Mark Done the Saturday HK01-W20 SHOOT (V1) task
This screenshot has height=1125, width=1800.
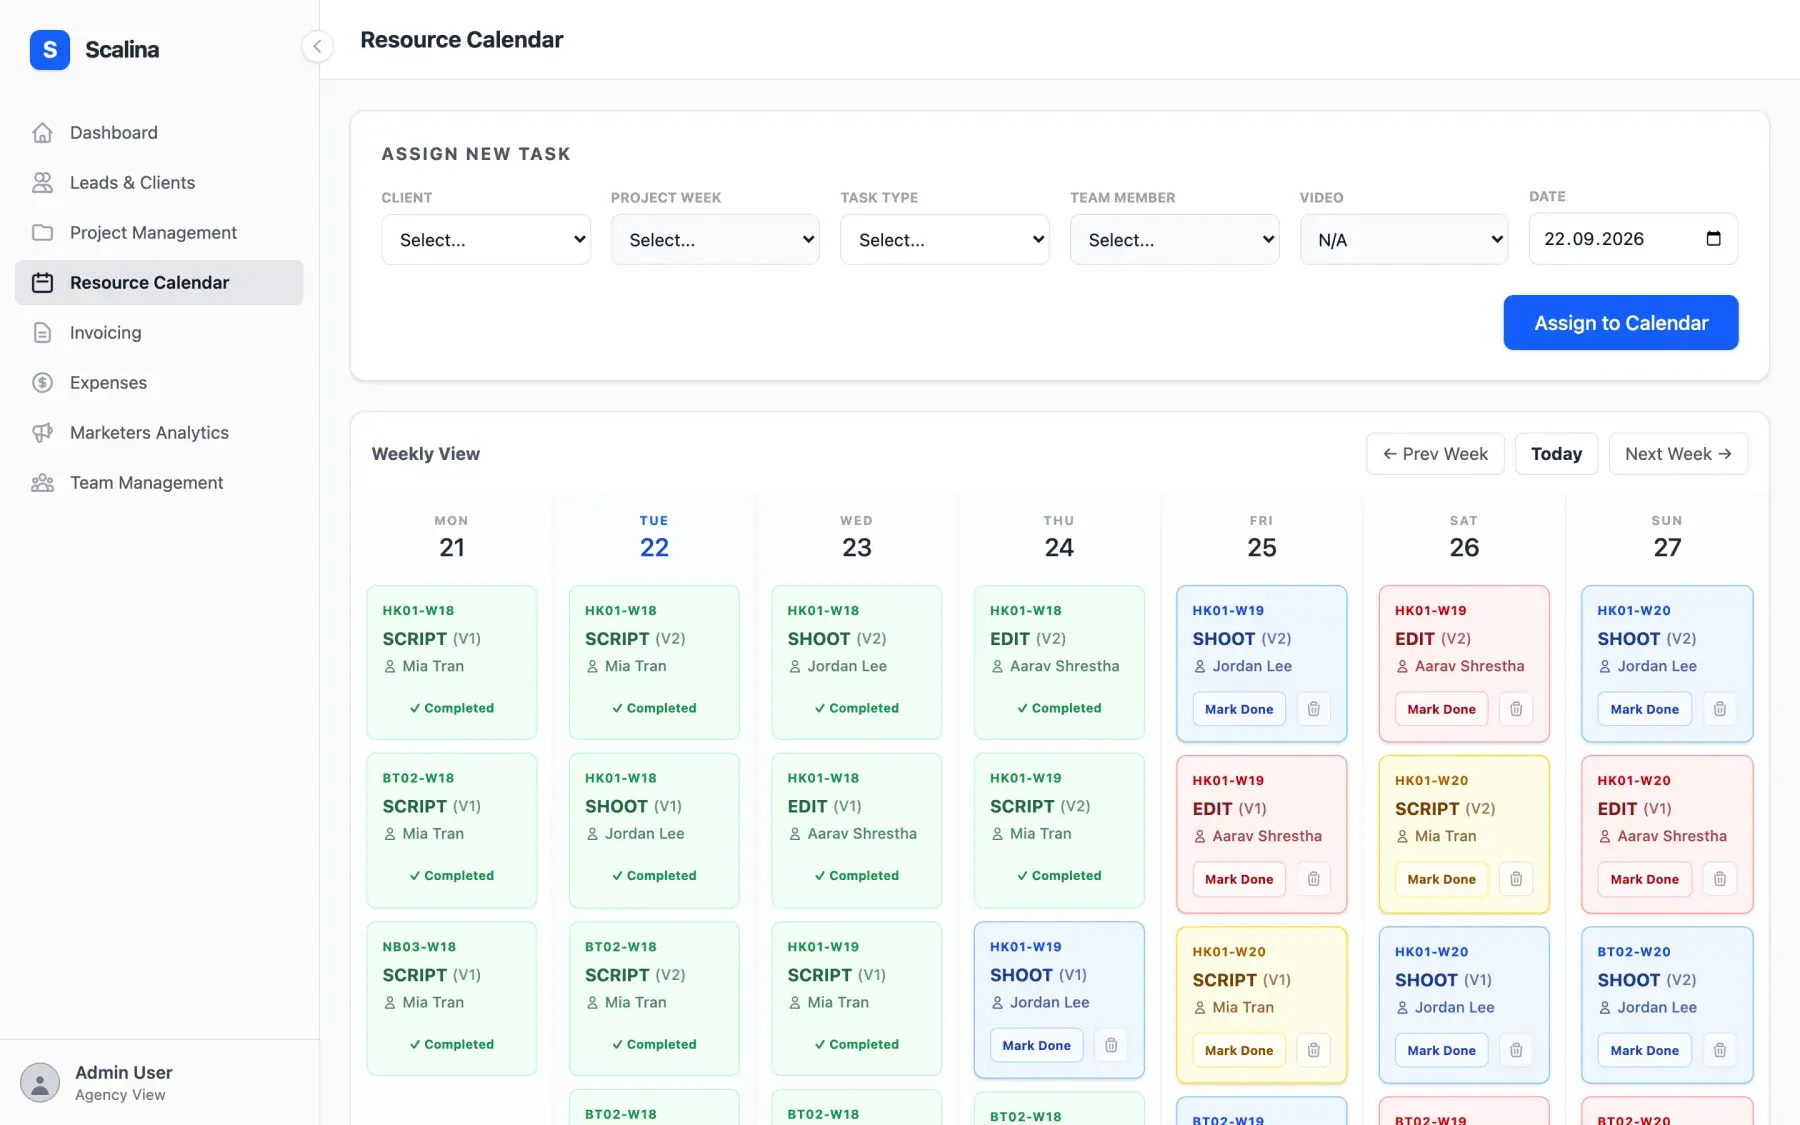point(1441,1050)
